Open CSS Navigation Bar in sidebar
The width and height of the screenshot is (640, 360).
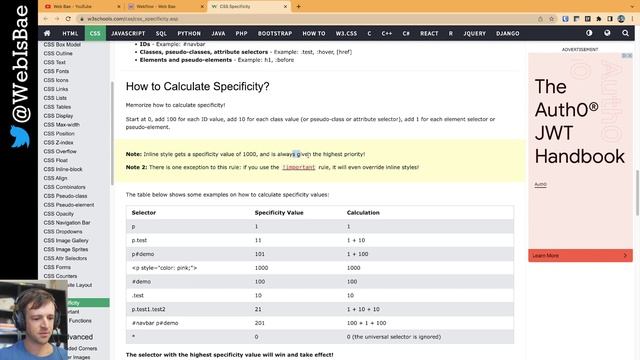click(67, 223)
